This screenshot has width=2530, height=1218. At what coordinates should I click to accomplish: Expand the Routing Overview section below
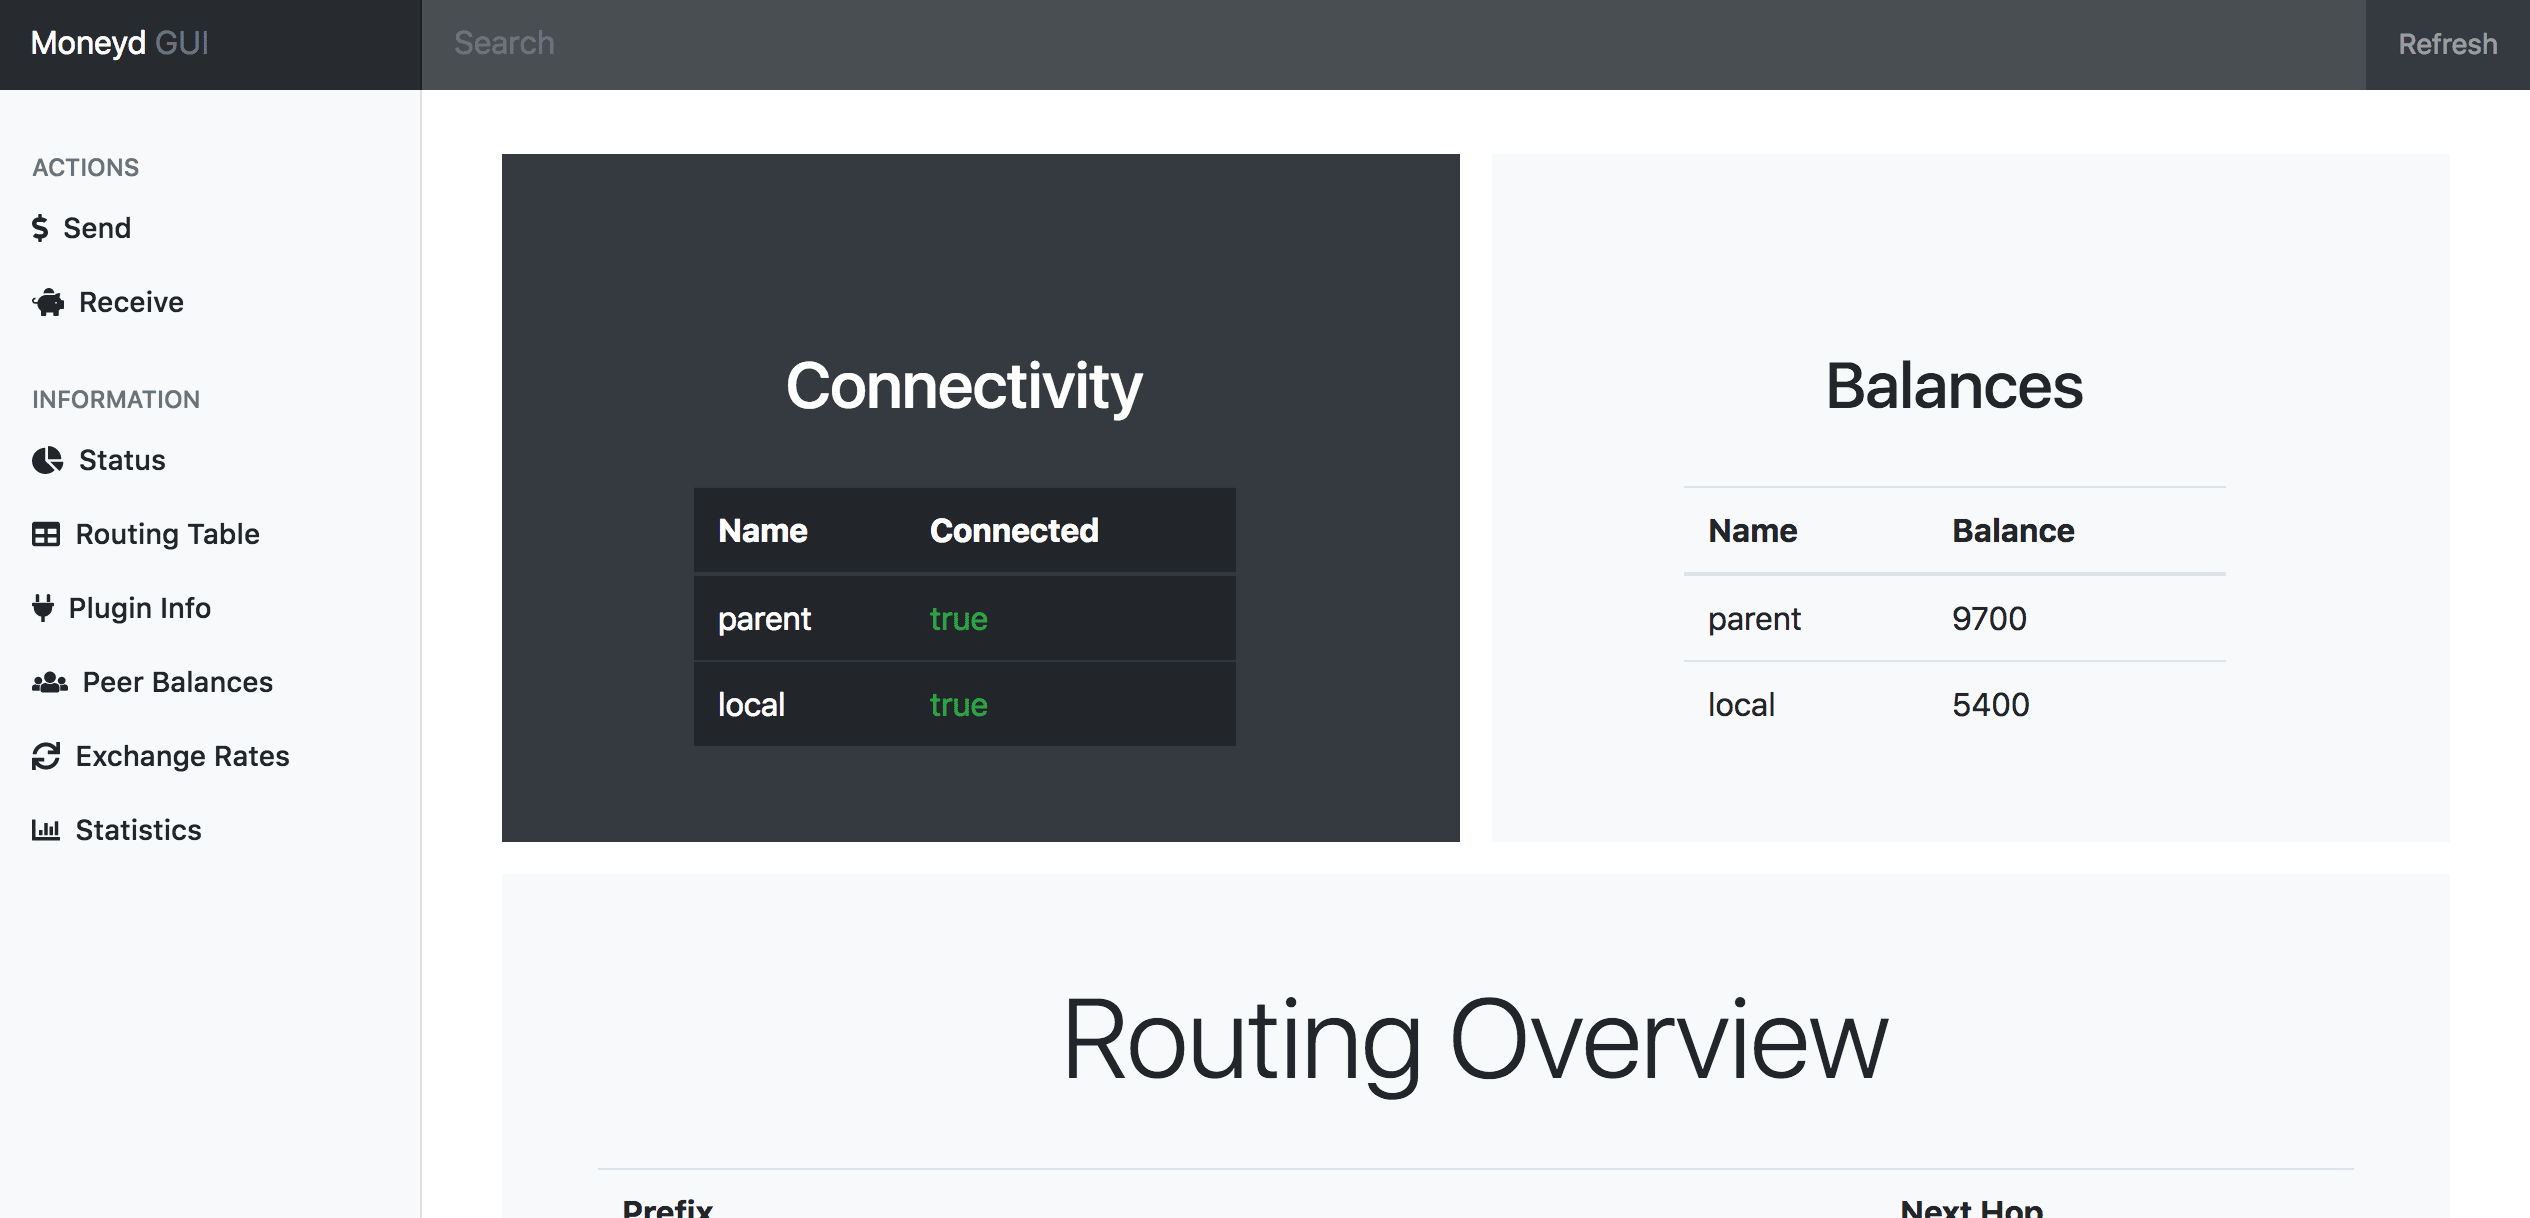pos(1473,1041)
